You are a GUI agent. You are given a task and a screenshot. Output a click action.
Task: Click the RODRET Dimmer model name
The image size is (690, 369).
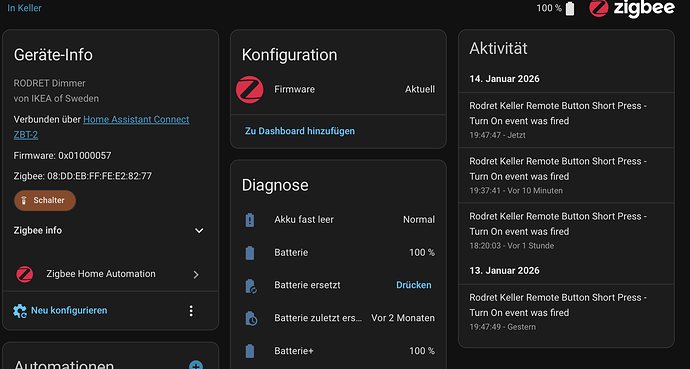click(x=49, y=83)
